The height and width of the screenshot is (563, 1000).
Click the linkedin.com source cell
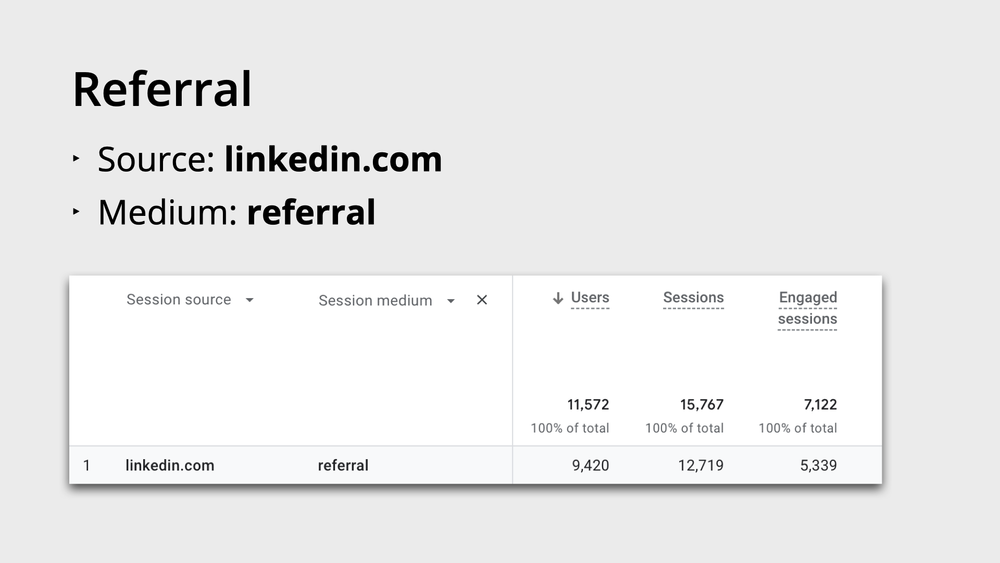coord(170,465)
